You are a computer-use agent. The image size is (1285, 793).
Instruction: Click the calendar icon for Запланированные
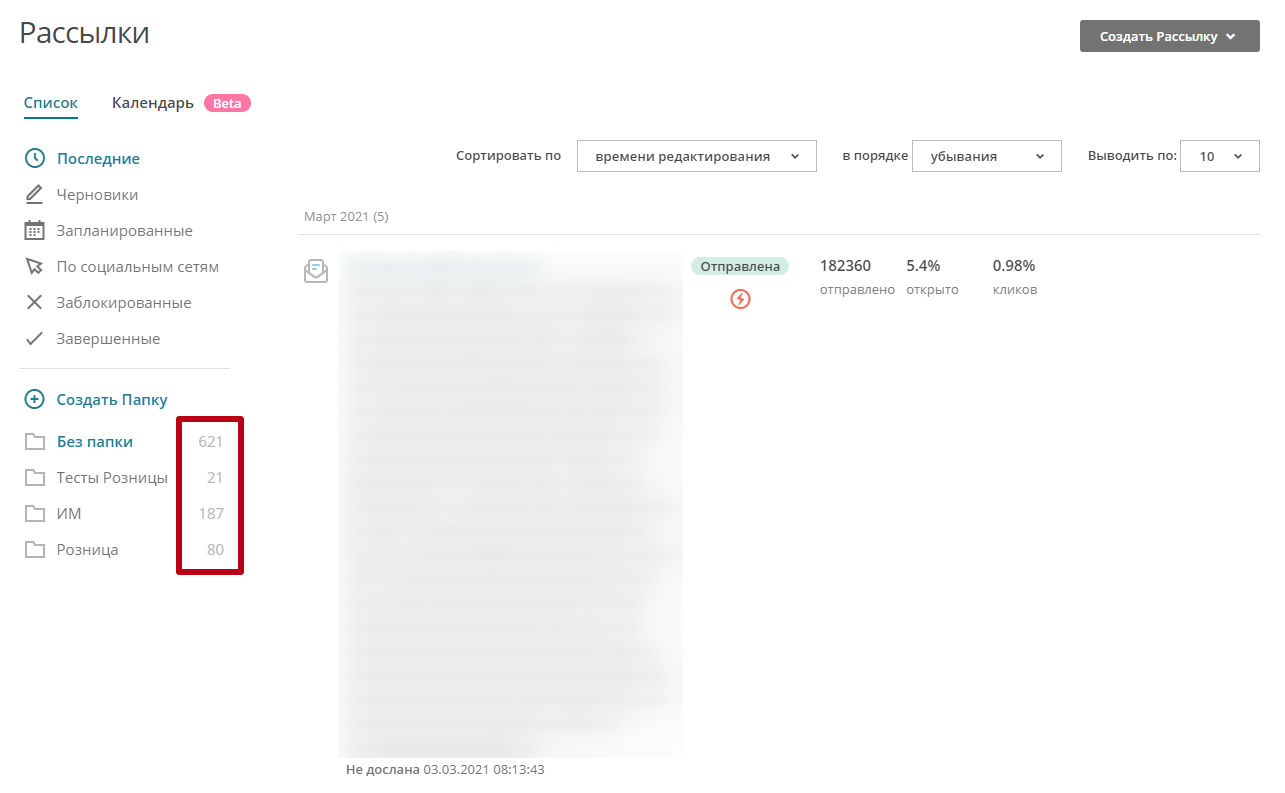(35, 230)
